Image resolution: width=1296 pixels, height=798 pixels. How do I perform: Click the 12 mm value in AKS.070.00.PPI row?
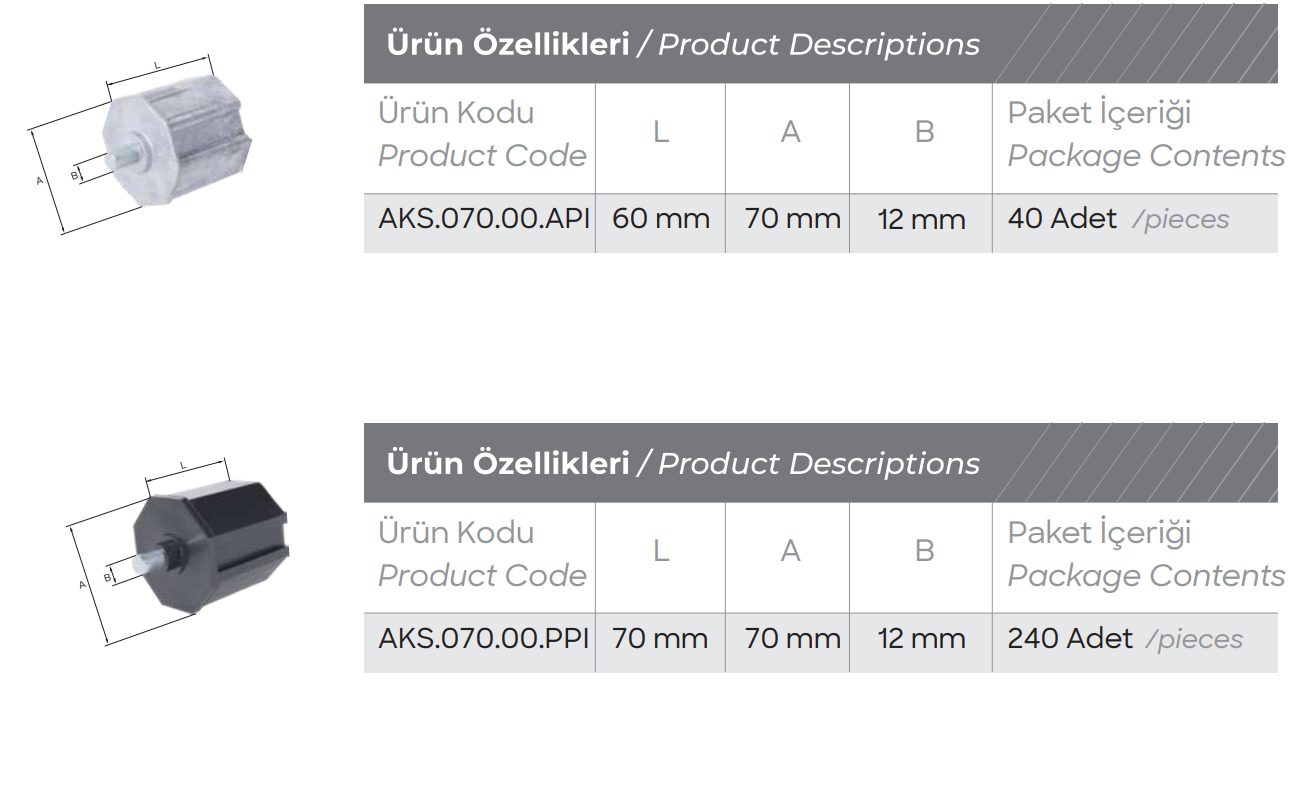coord(921,638)
